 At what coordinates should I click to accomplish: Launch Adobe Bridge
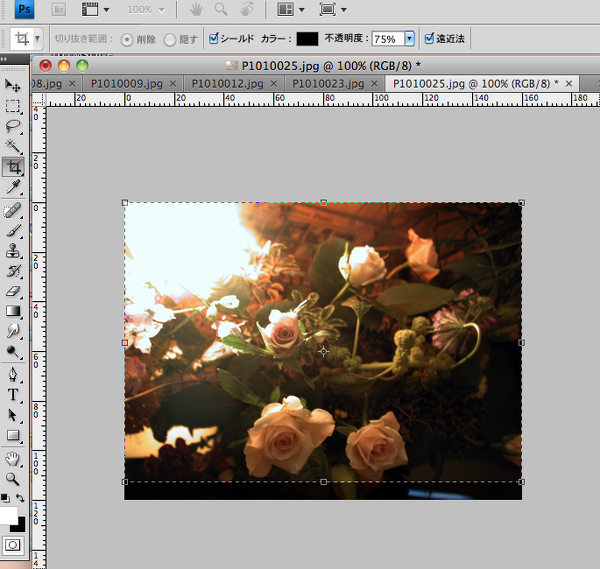point(59,10)
